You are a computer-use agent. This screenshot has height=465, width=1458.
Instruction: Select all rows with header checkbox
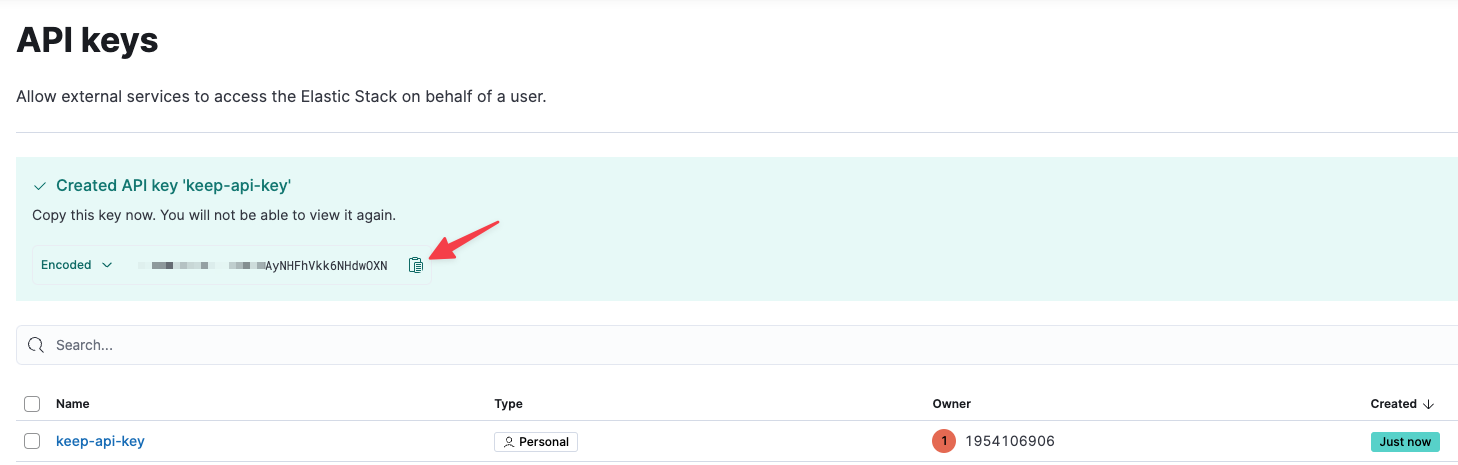click(32, 404)
